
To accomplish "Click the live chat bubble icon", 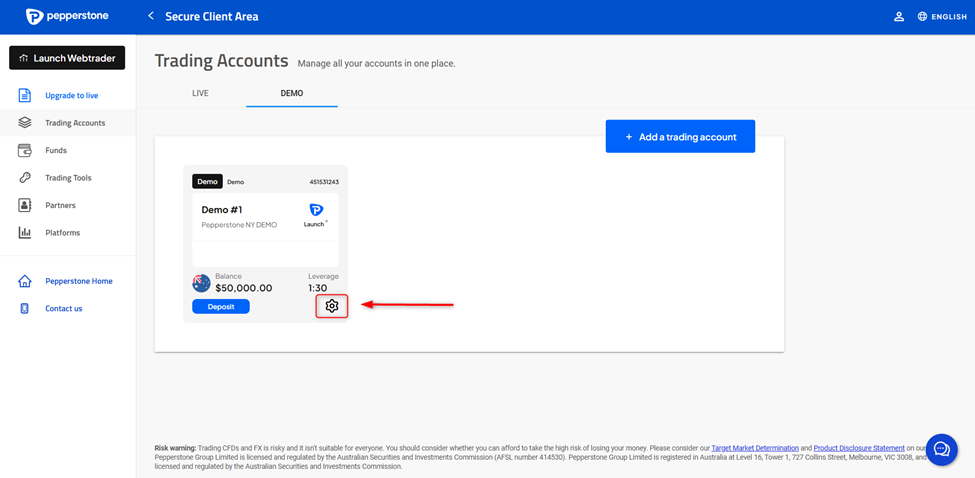I will pos(941,450).
